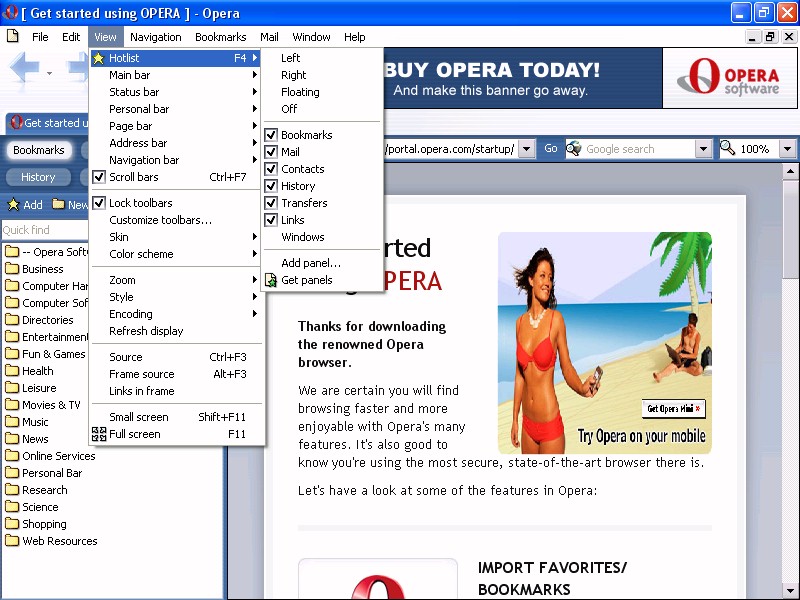This screenshot has height=600, width=800.
Task: Open the Online Services bookmark folder
Action: (x=51, y=456)
